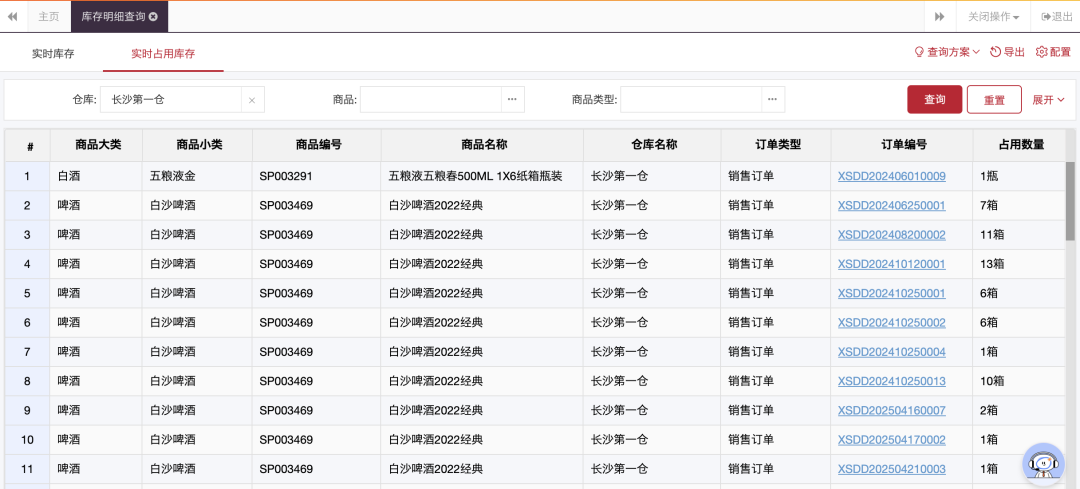Select the 实时占用库存 tab
This screenshot has width=1080, height=489.
click(x=163, y=53)
